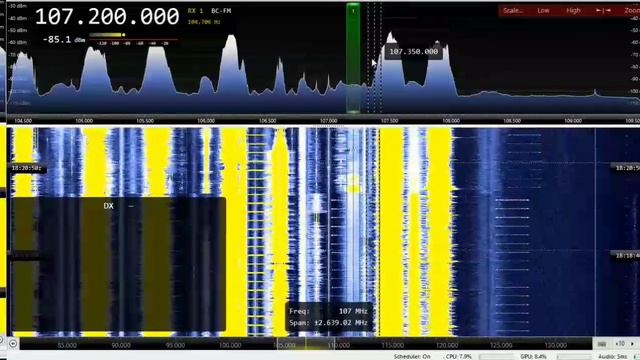The width and height of the screenshot is (640, 360).
Task: Open the Scale... settings
Action: click(513, 11)
